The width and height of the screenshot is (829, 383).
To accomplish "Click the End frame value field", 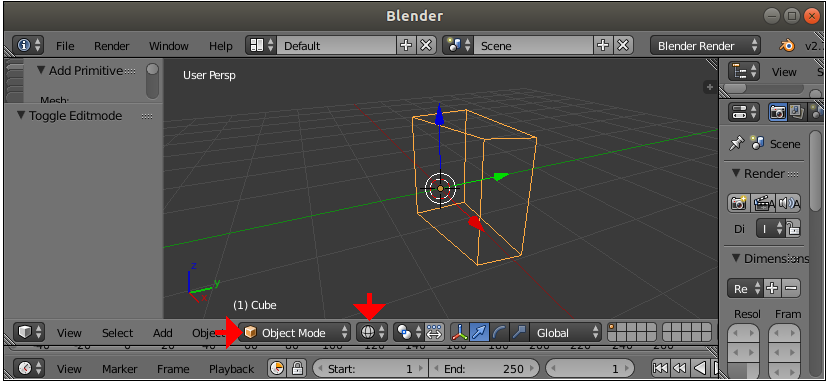I will [483, 369].
